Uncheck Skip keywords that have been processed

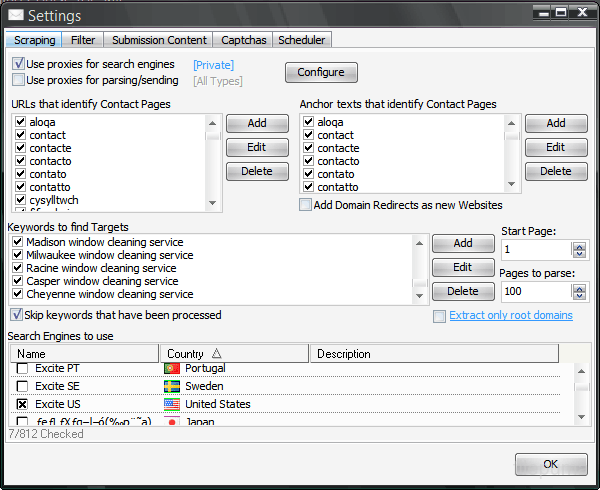point(16,315)
